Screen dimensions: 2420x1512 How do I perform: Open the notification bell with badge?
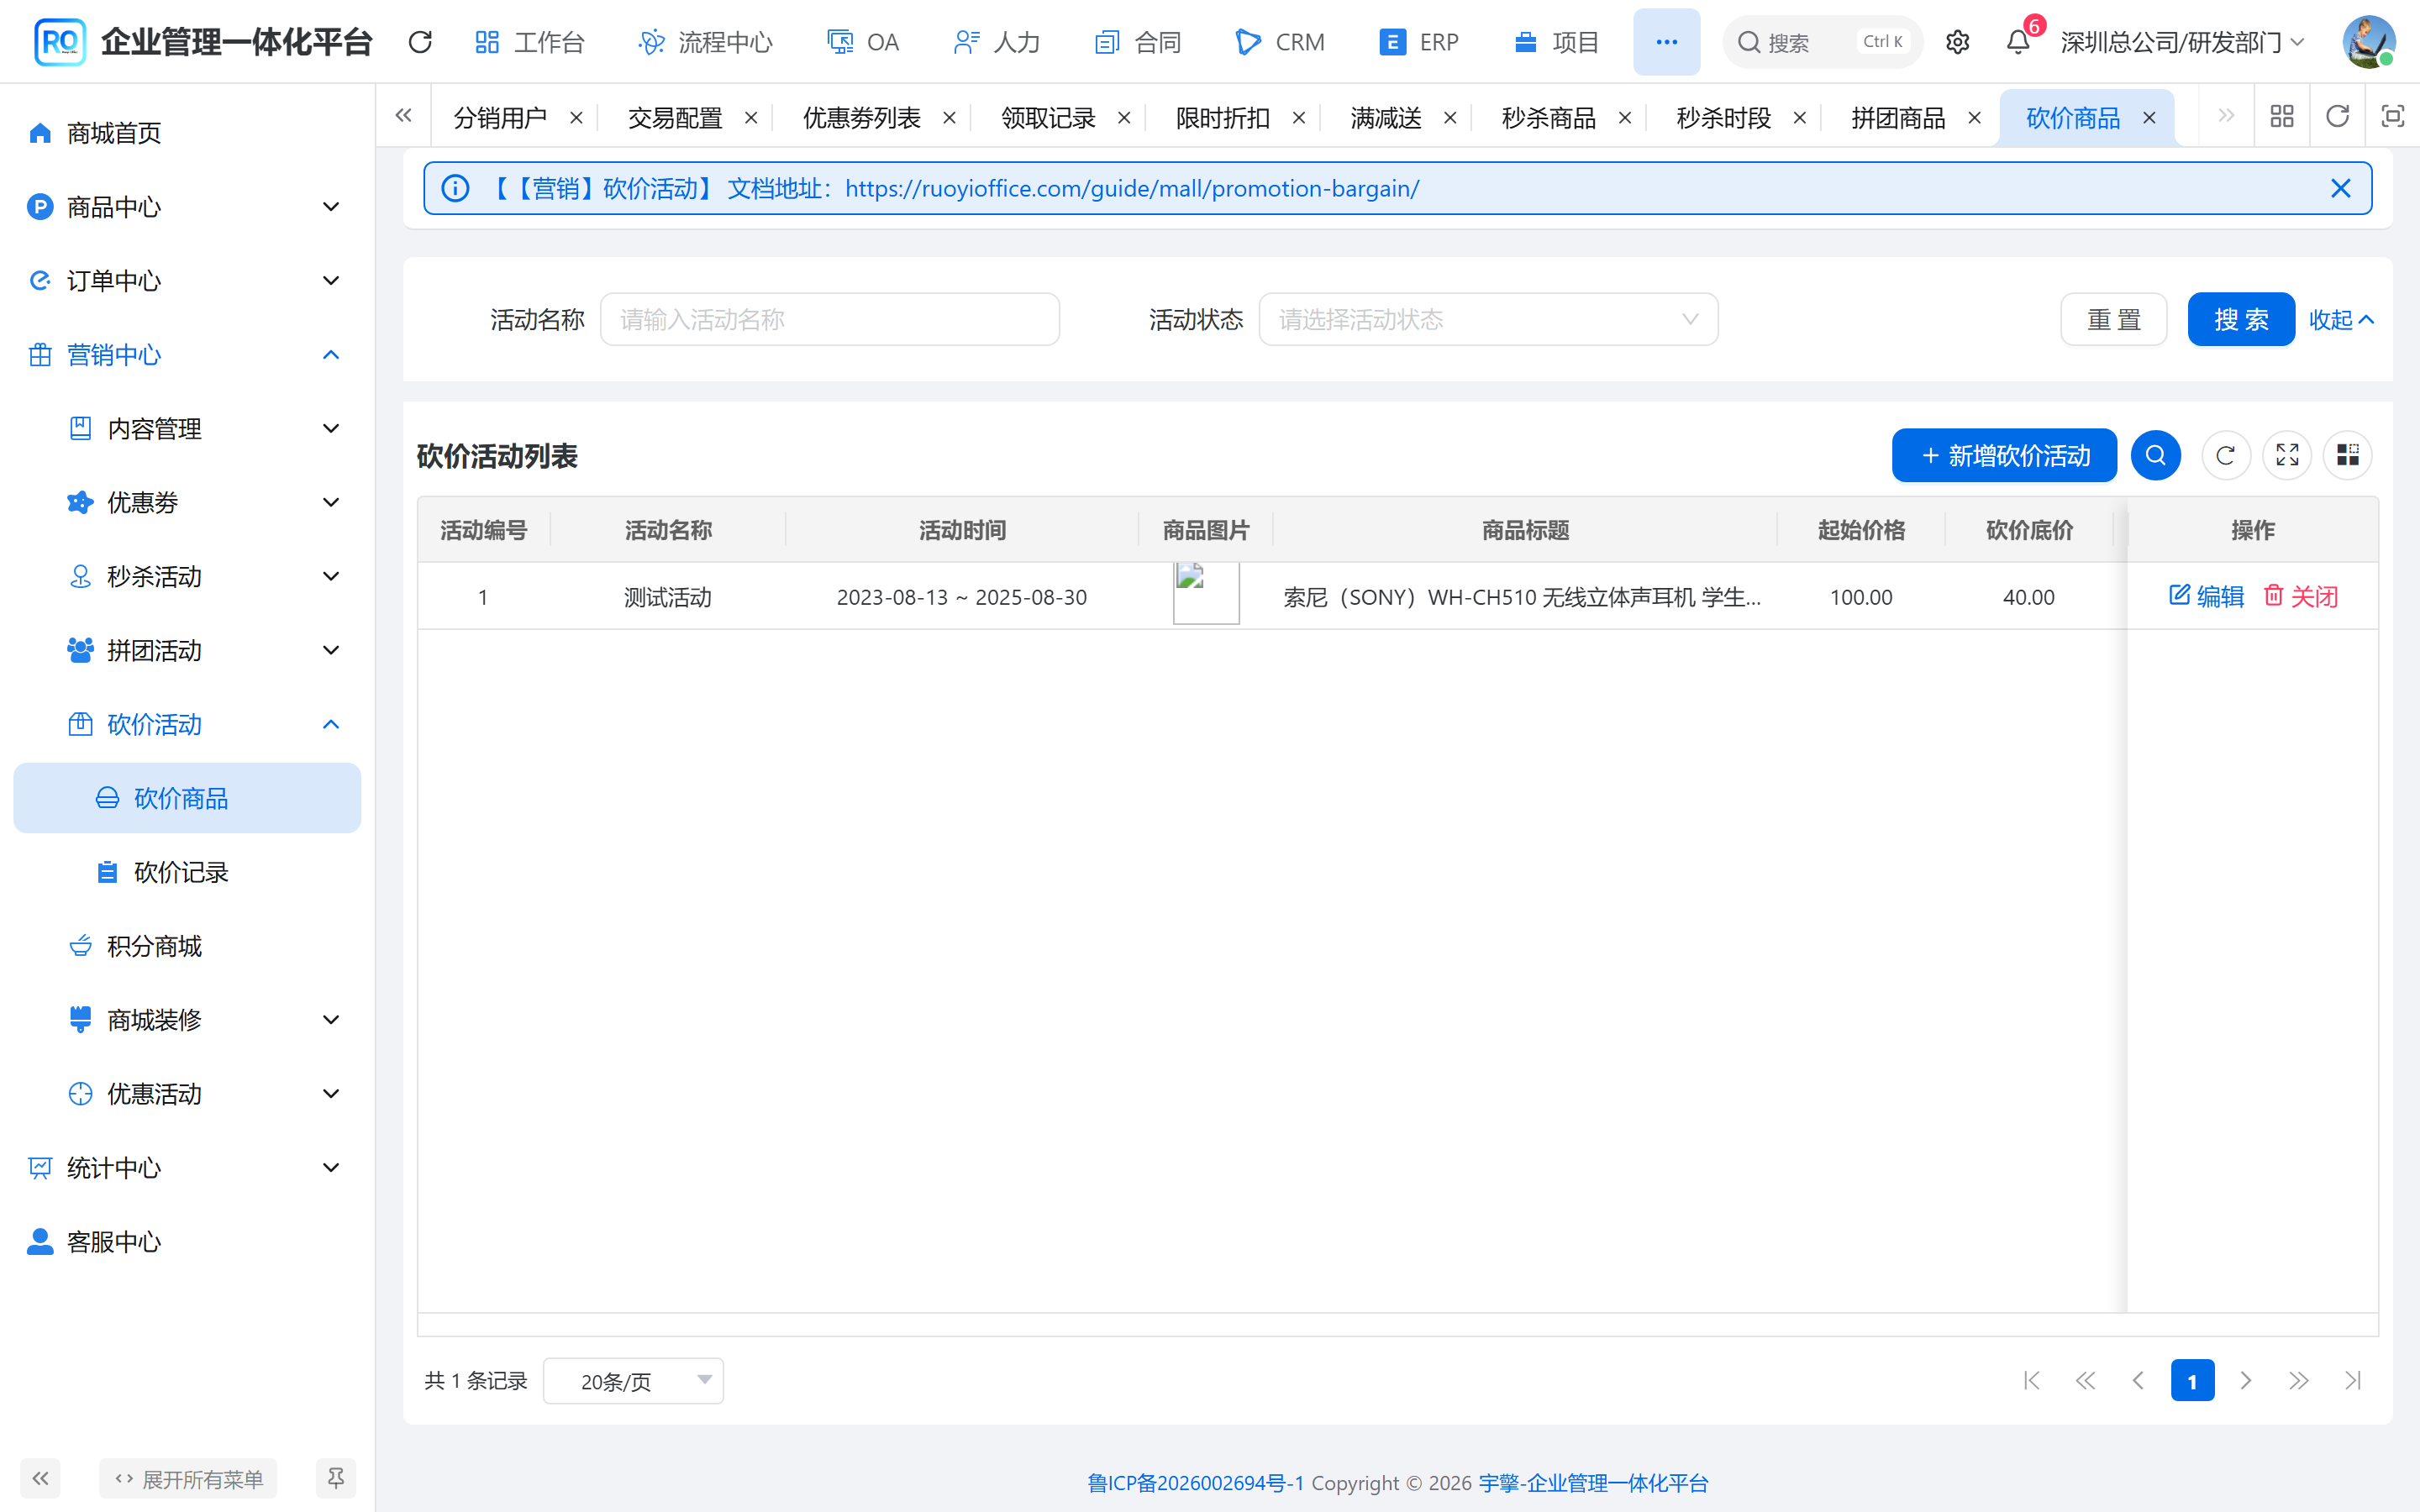point(2018,42)
